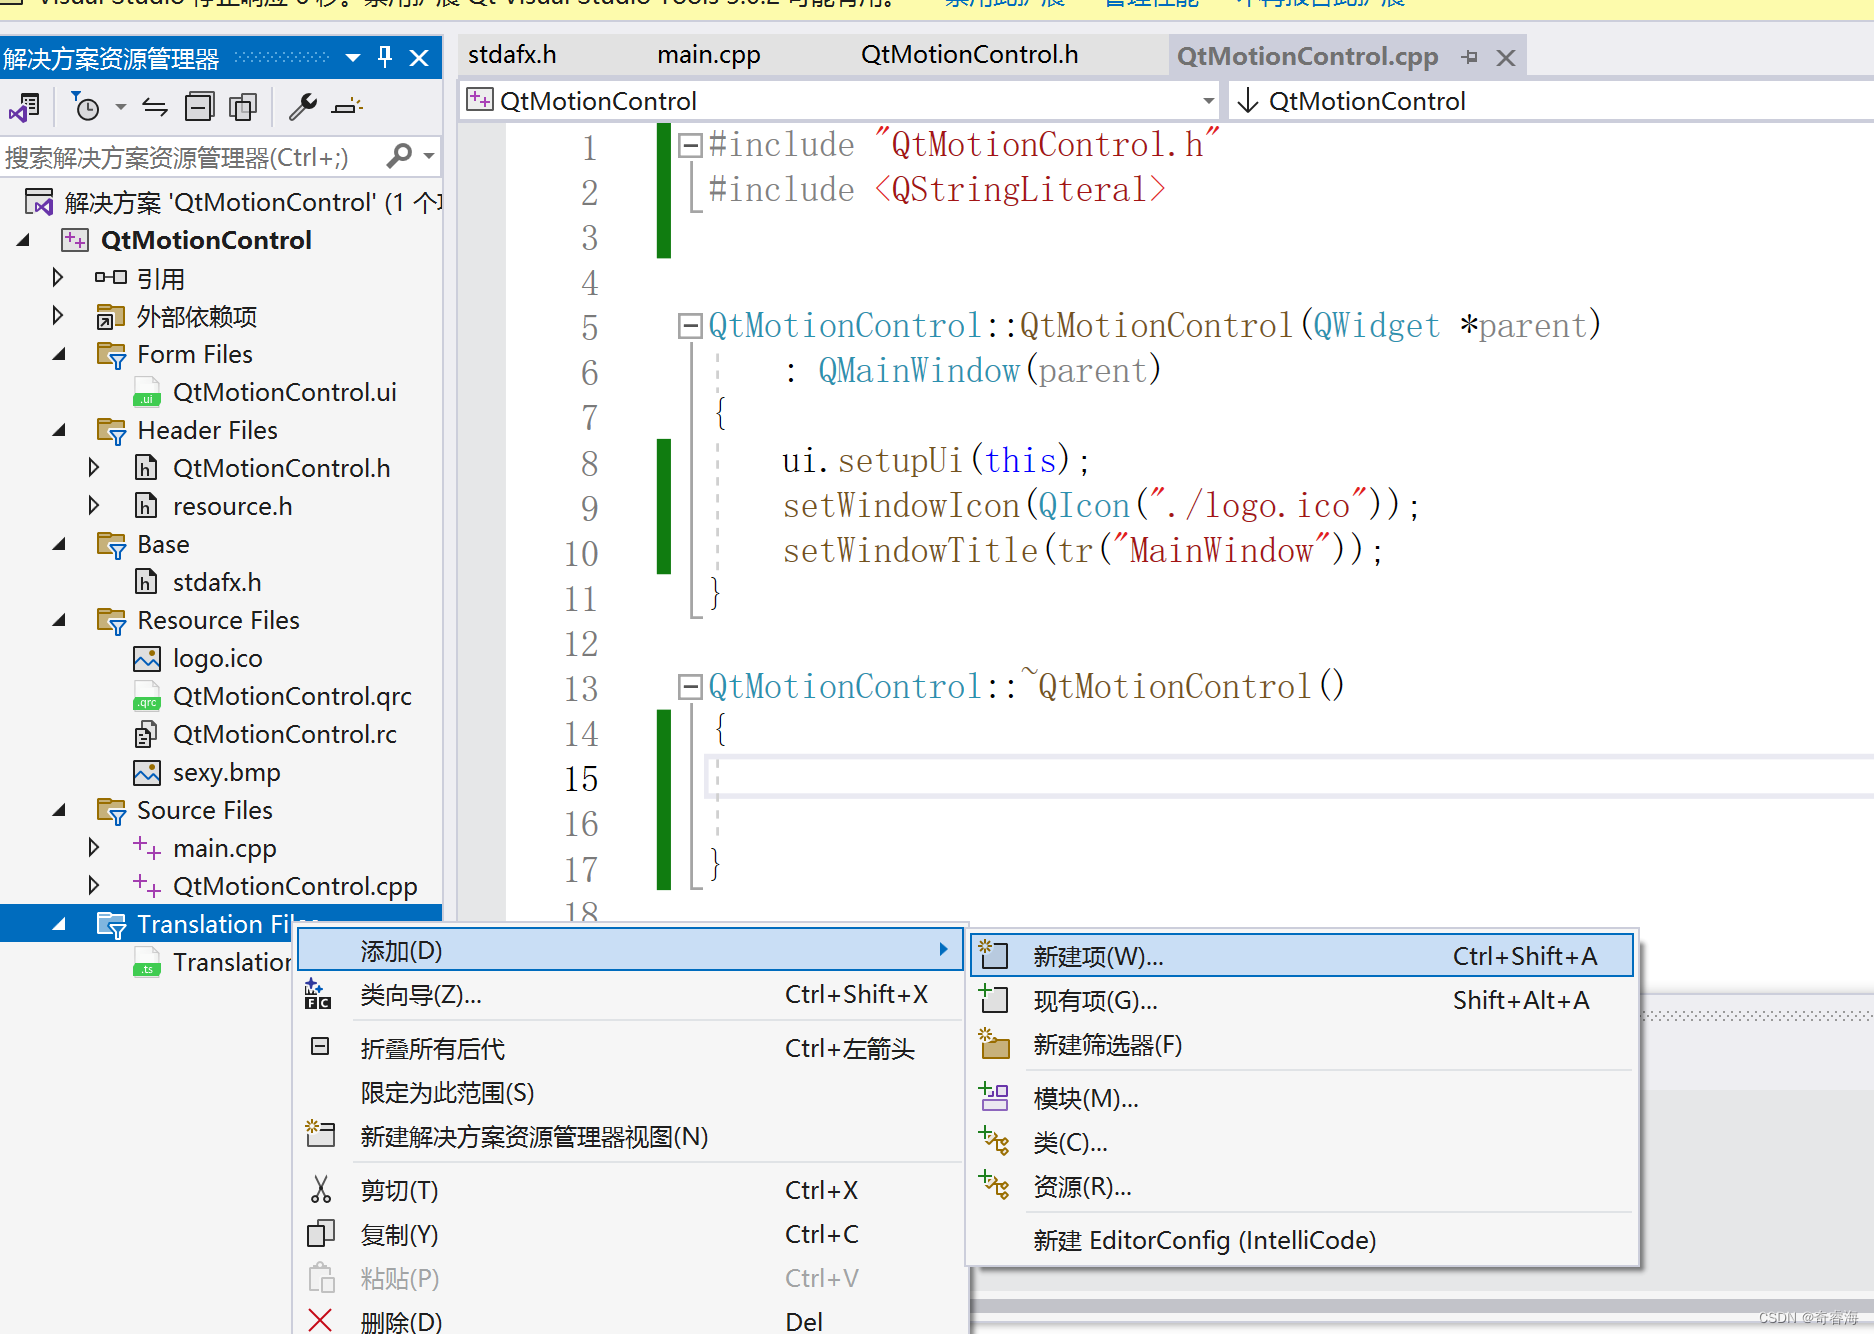Close the QtMotionControl.cpp tab
This screenshot has width=1874, height=1334.
pos(1506,58)
